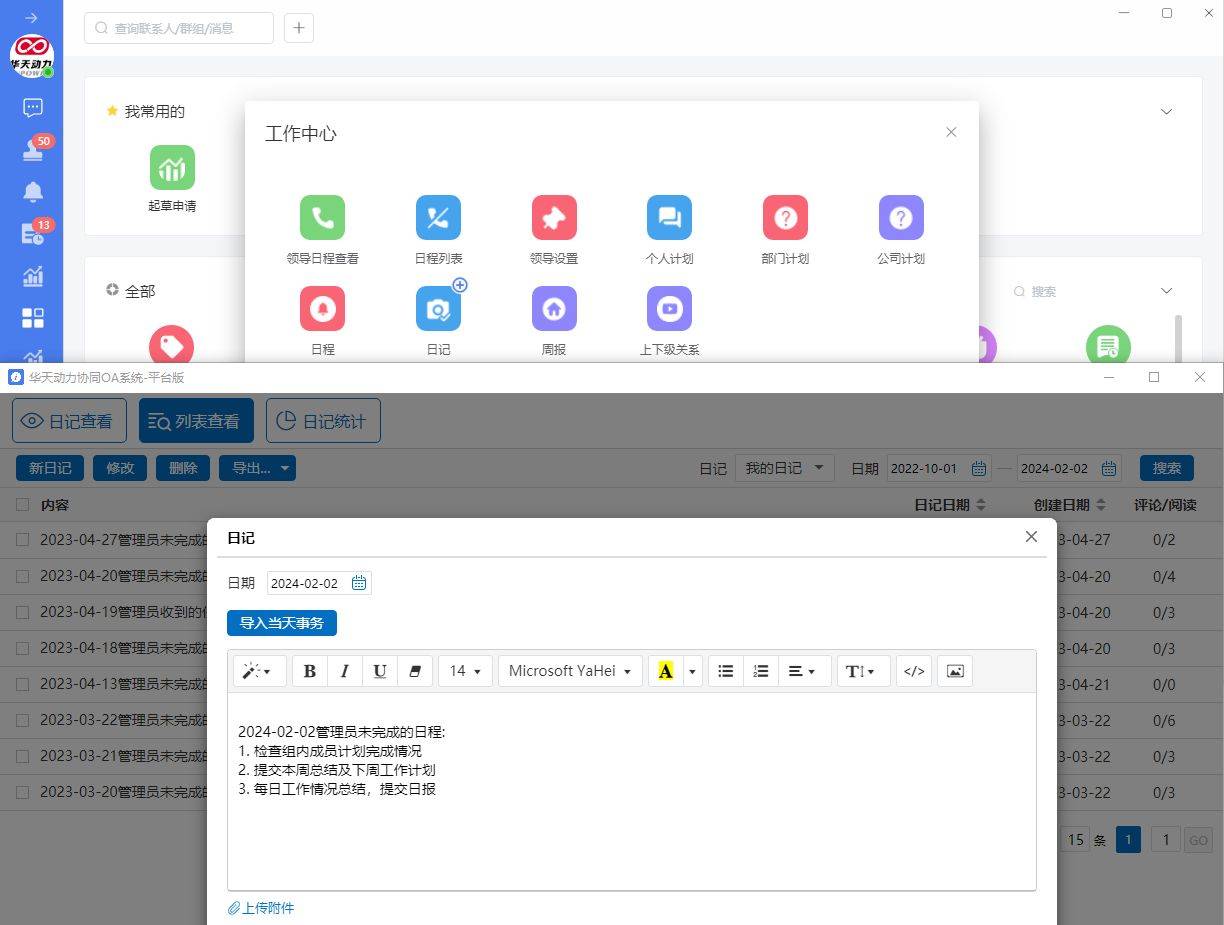Insert picture using the image icon
The image size is (1224, 925).
point(955,671)
